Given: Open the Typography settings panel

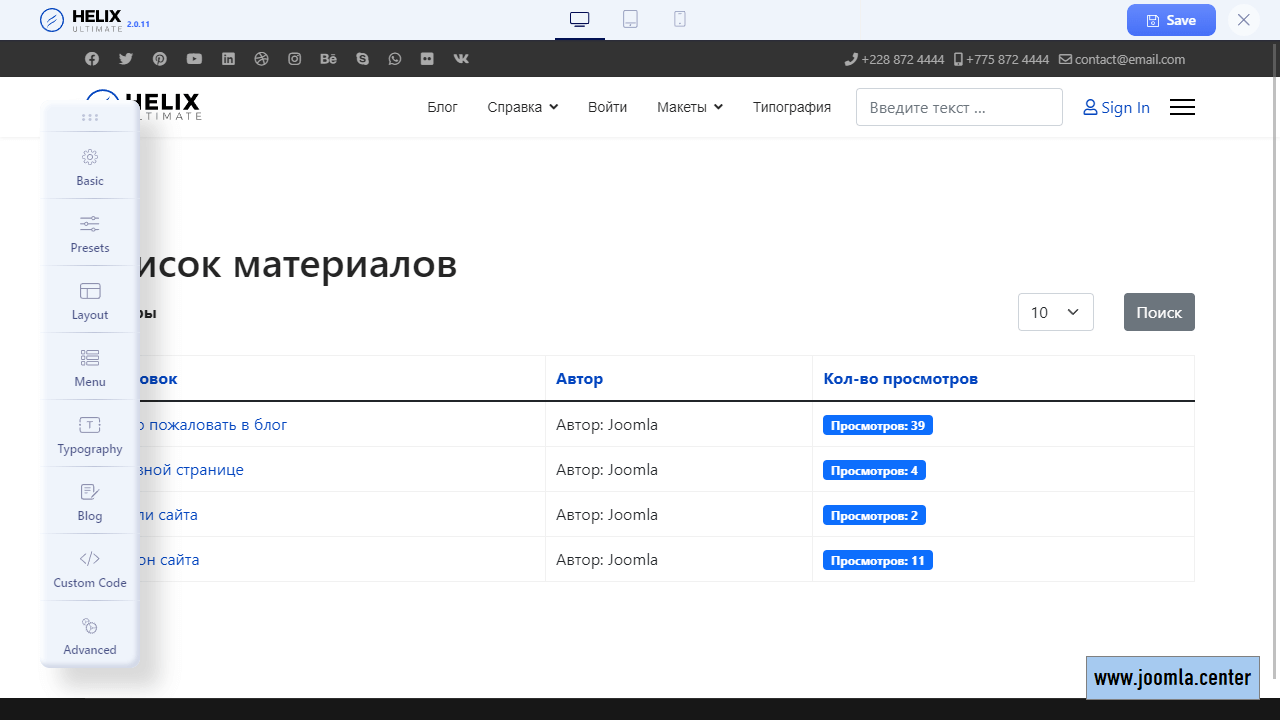Looking at the screenshot, I should point(90,434).
